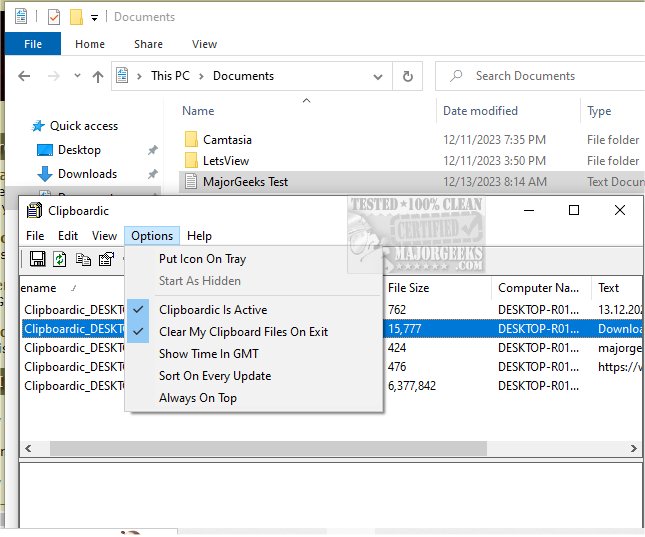
Task: Sort by Date modified column
Action: 508,111
